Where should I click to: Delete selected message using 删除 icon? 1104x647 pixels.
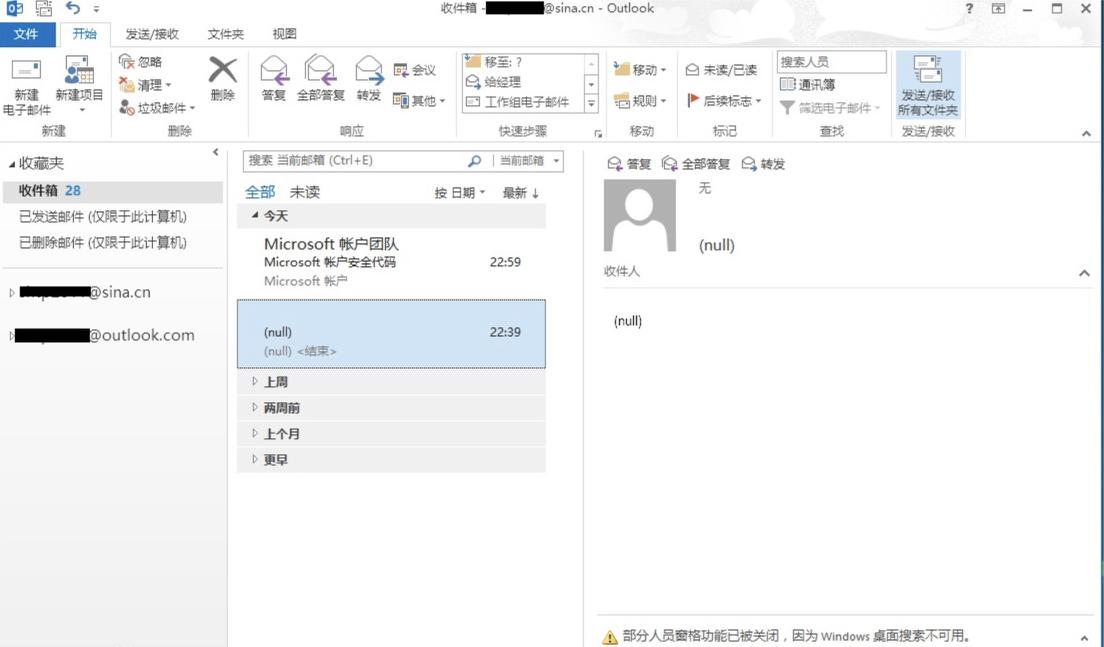(x=222, y=78)
